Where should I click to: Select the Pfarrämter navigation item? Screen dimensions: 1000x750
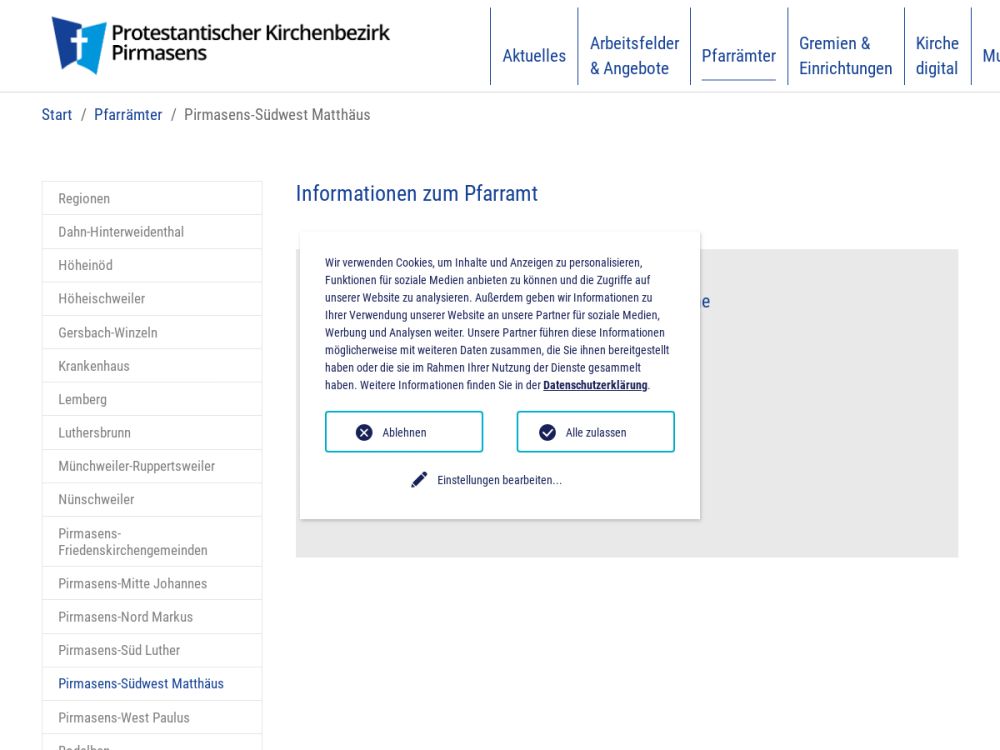[738, 56]
